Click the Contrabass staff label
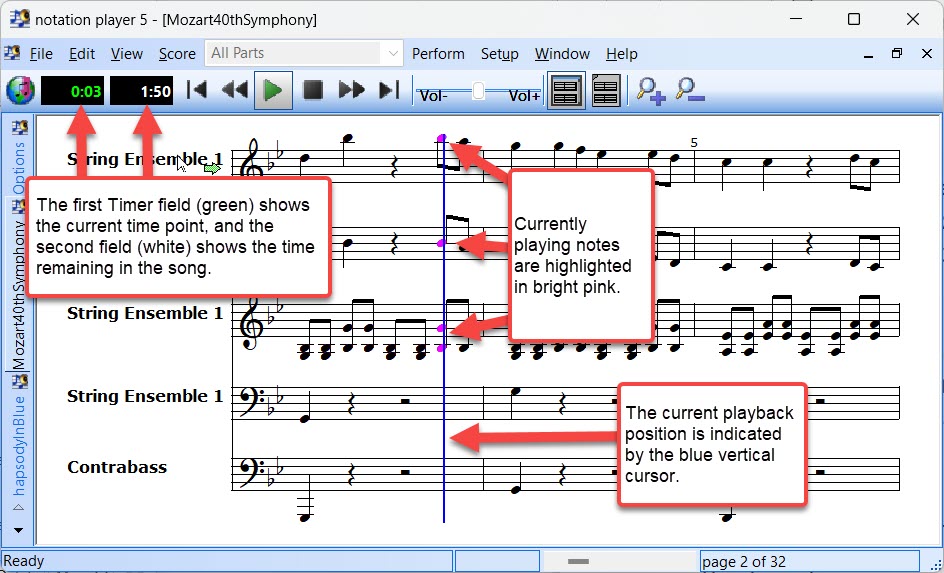The height and width of the screenshot is (573, 944). click(117, 467)
